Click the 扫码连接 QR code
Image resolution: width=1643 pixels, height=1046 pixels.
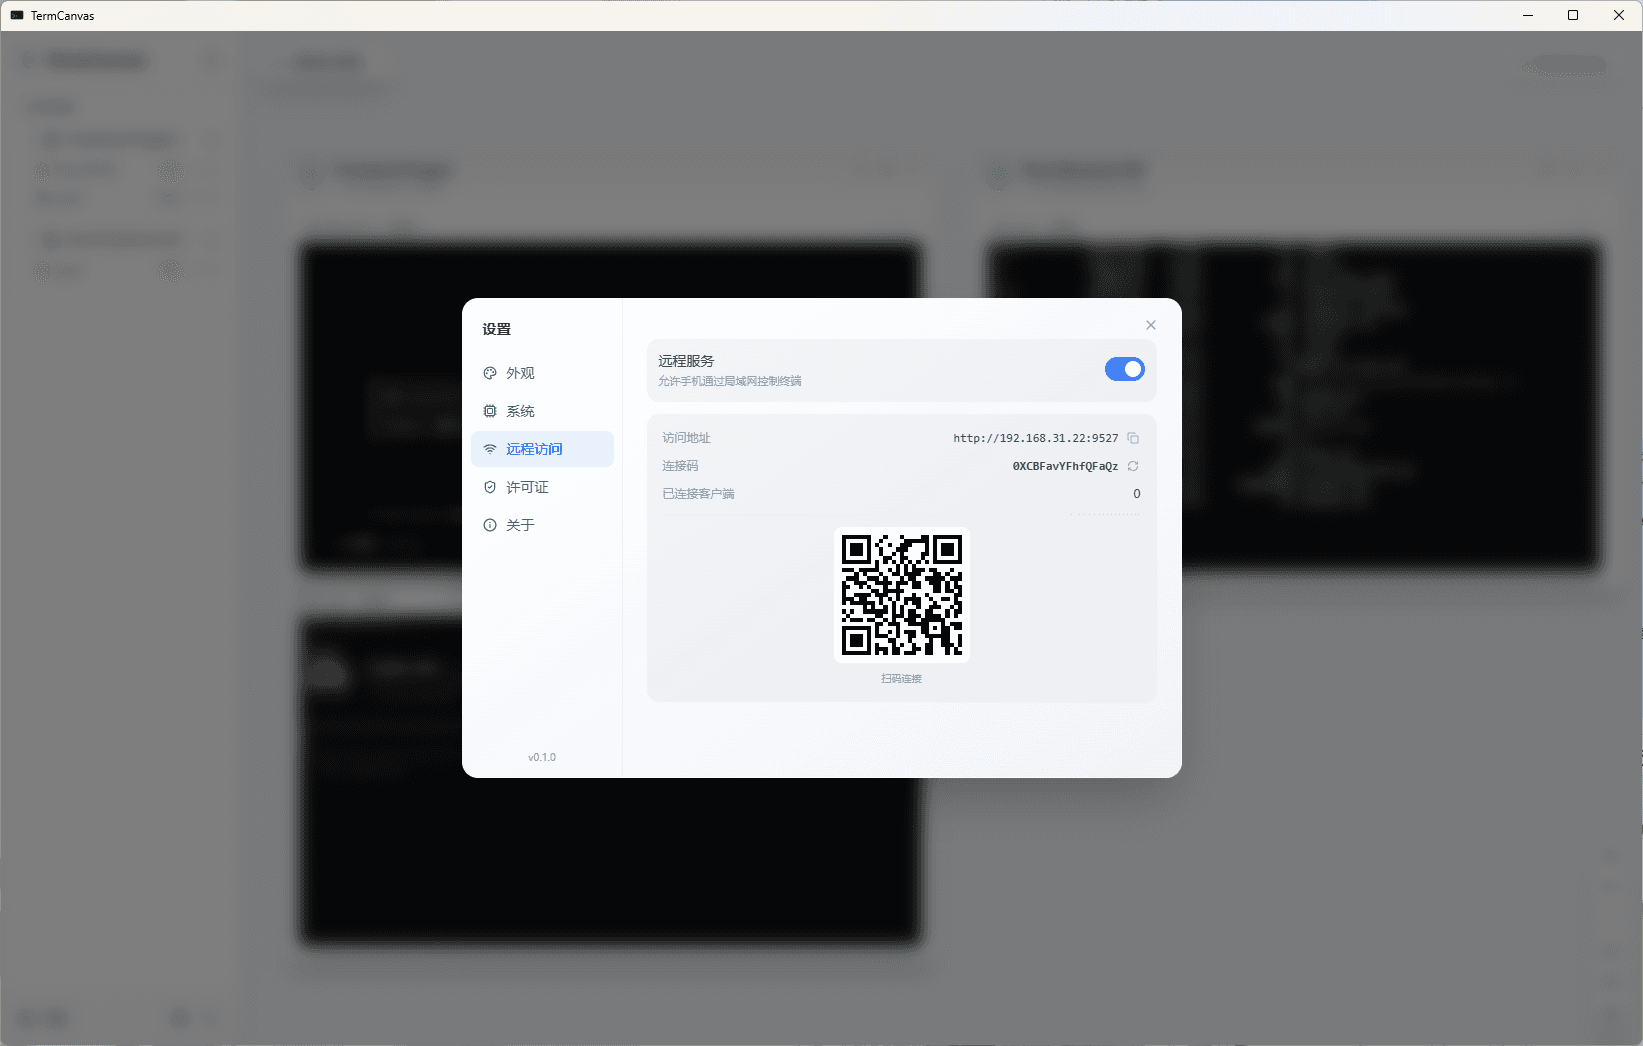point(901,595)
